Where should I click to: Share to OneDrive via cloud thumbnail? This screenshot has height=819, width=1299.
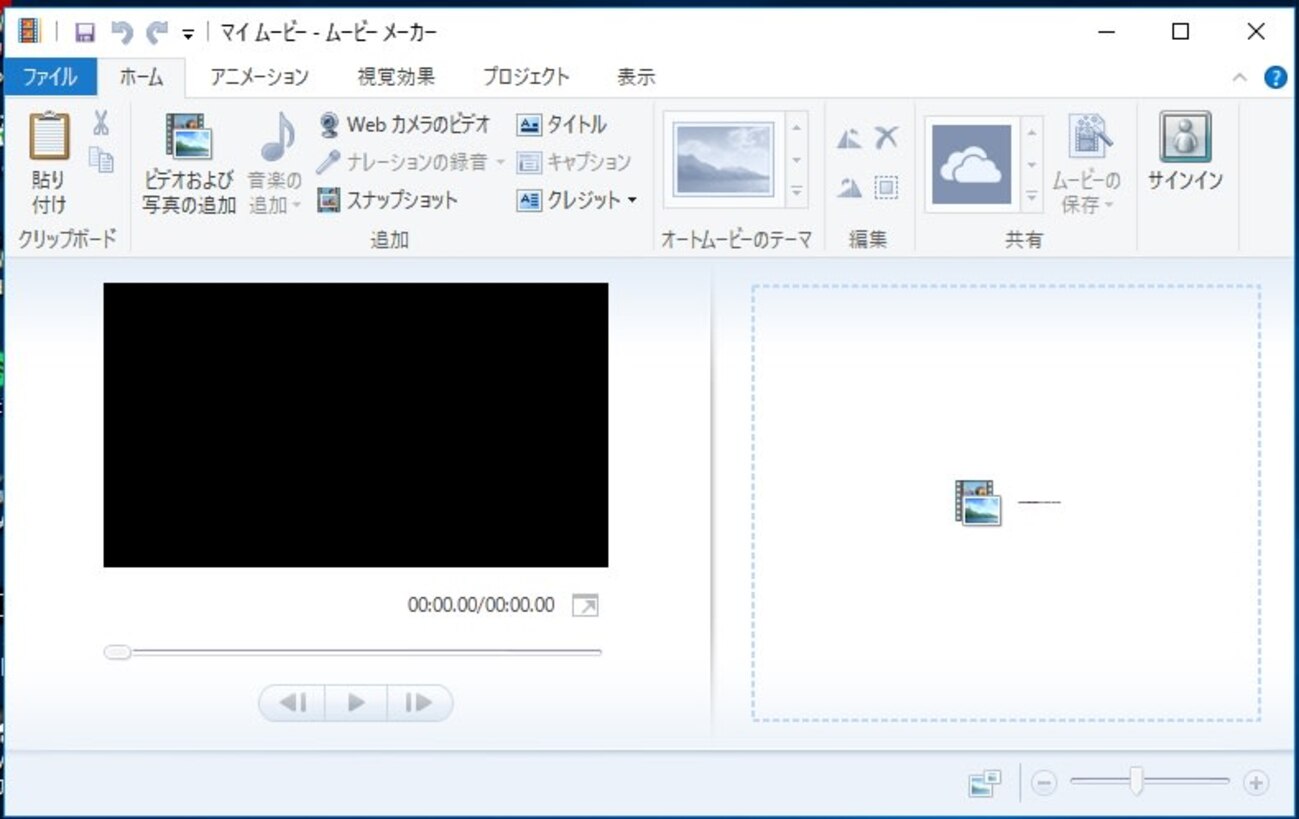(x=972, y=164)
